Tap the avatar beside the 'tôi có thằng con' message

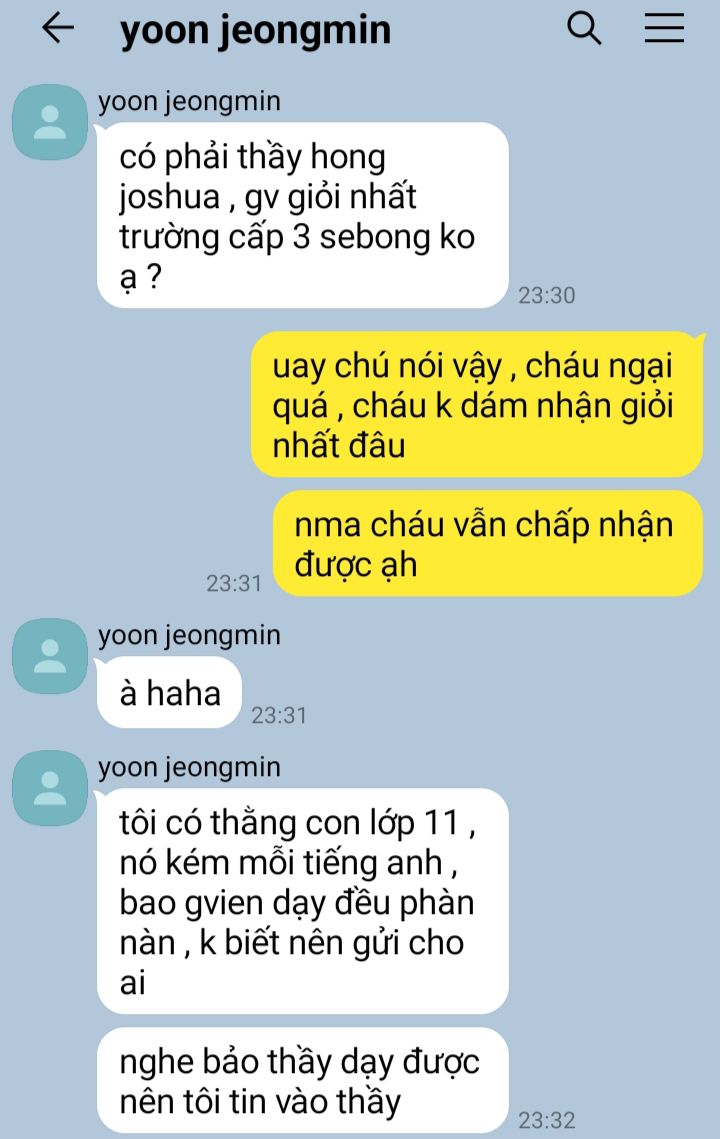[x=50, y=788]
